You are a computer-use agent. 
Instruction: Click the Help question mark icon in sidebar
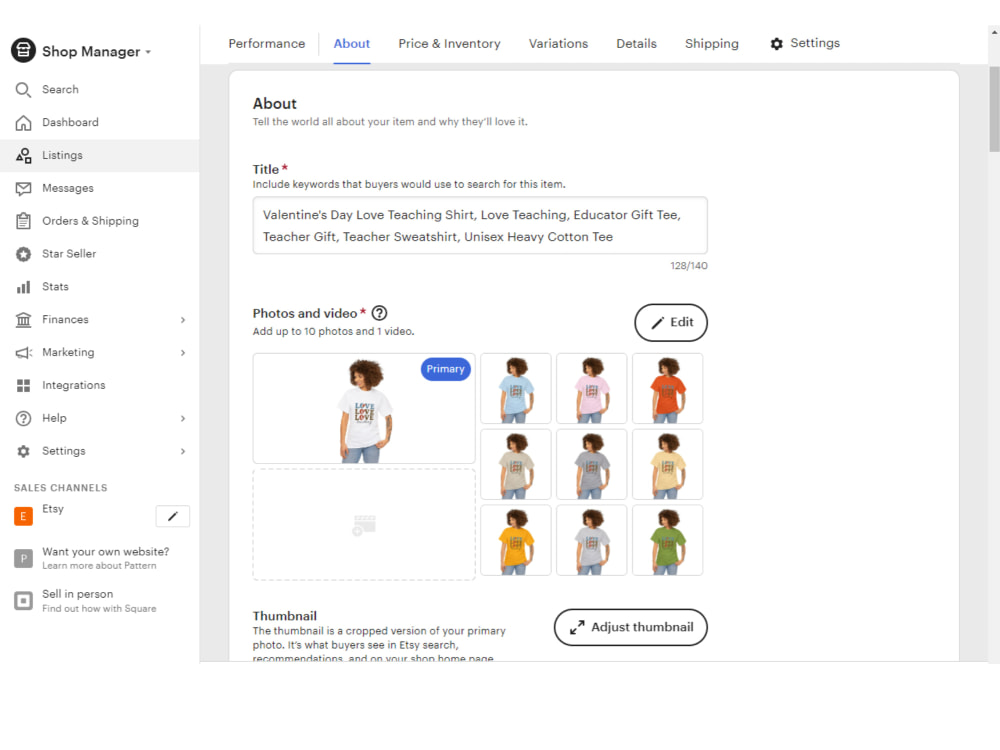[23, 418]
